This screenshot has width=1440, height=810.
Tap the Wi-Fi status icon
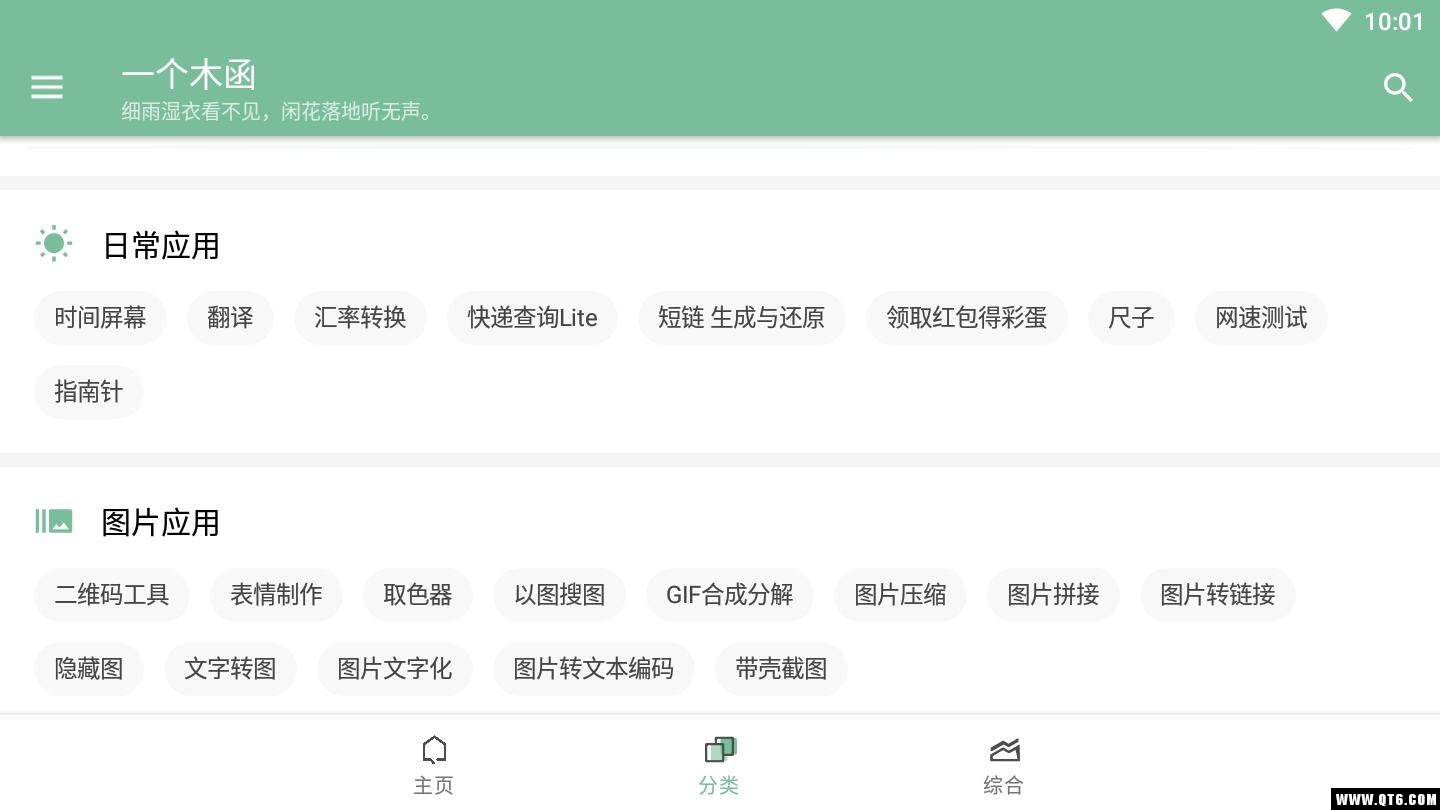pyautogui.click(x=1336, y=21)
